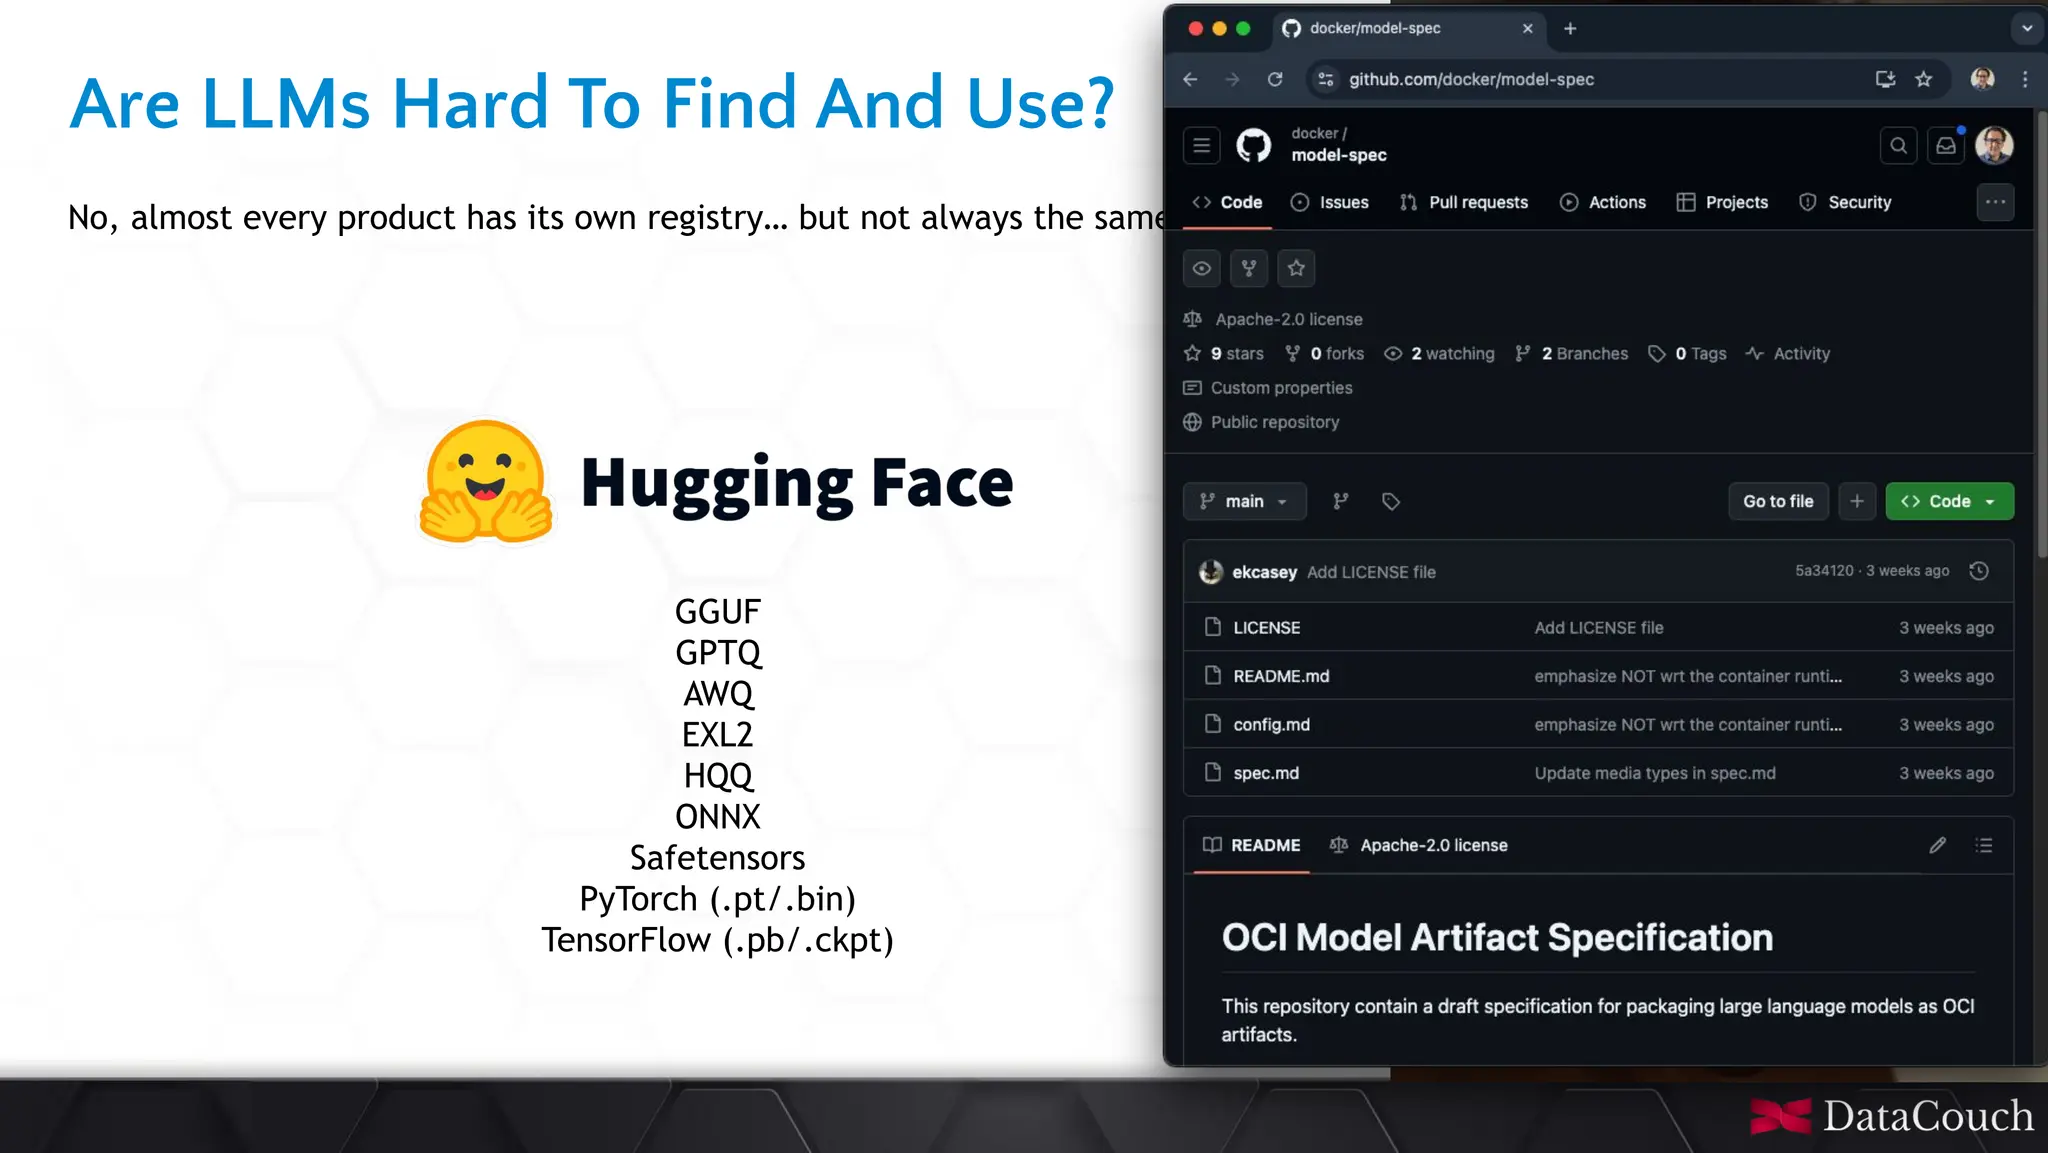
Task: Click the page vertical scrollbar
Action: pyautogui.click(x=2042, y=334)
